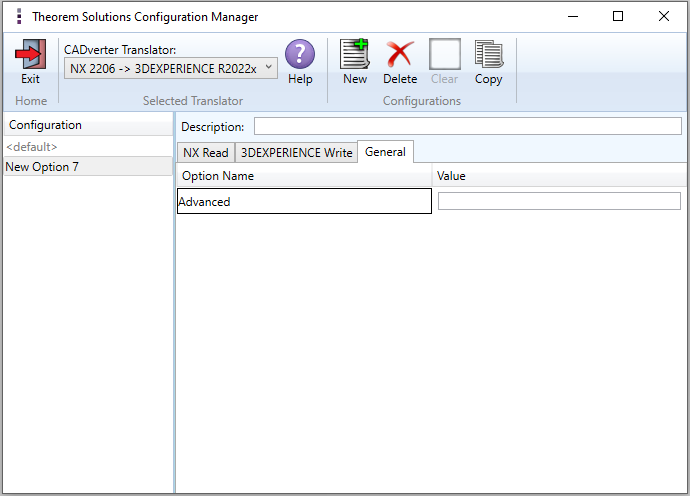
Task: Select the General tab
Action: (385, 152)
